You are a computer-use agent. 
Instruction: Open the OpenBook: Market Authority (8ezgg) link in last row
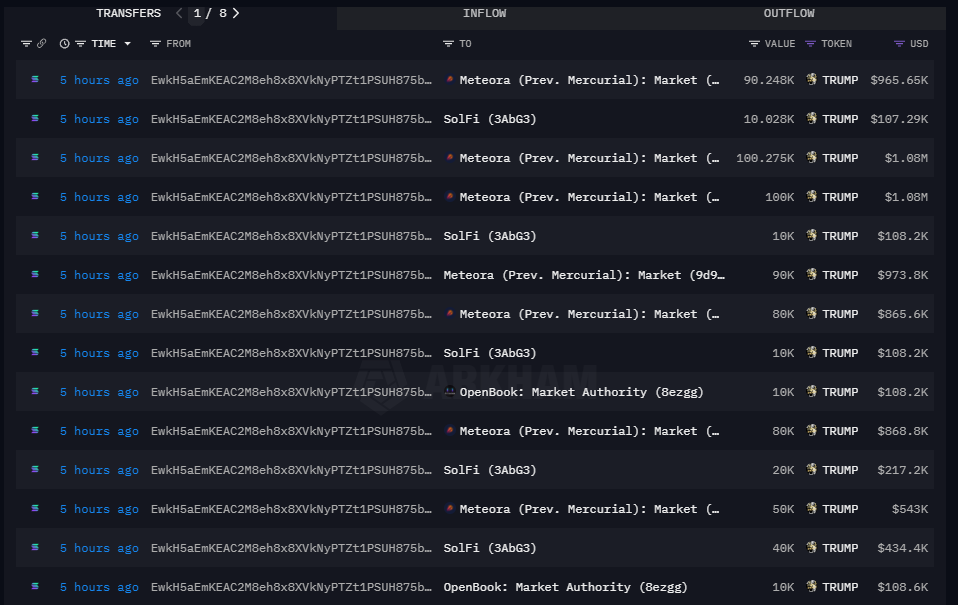click(x=565, y=587)
